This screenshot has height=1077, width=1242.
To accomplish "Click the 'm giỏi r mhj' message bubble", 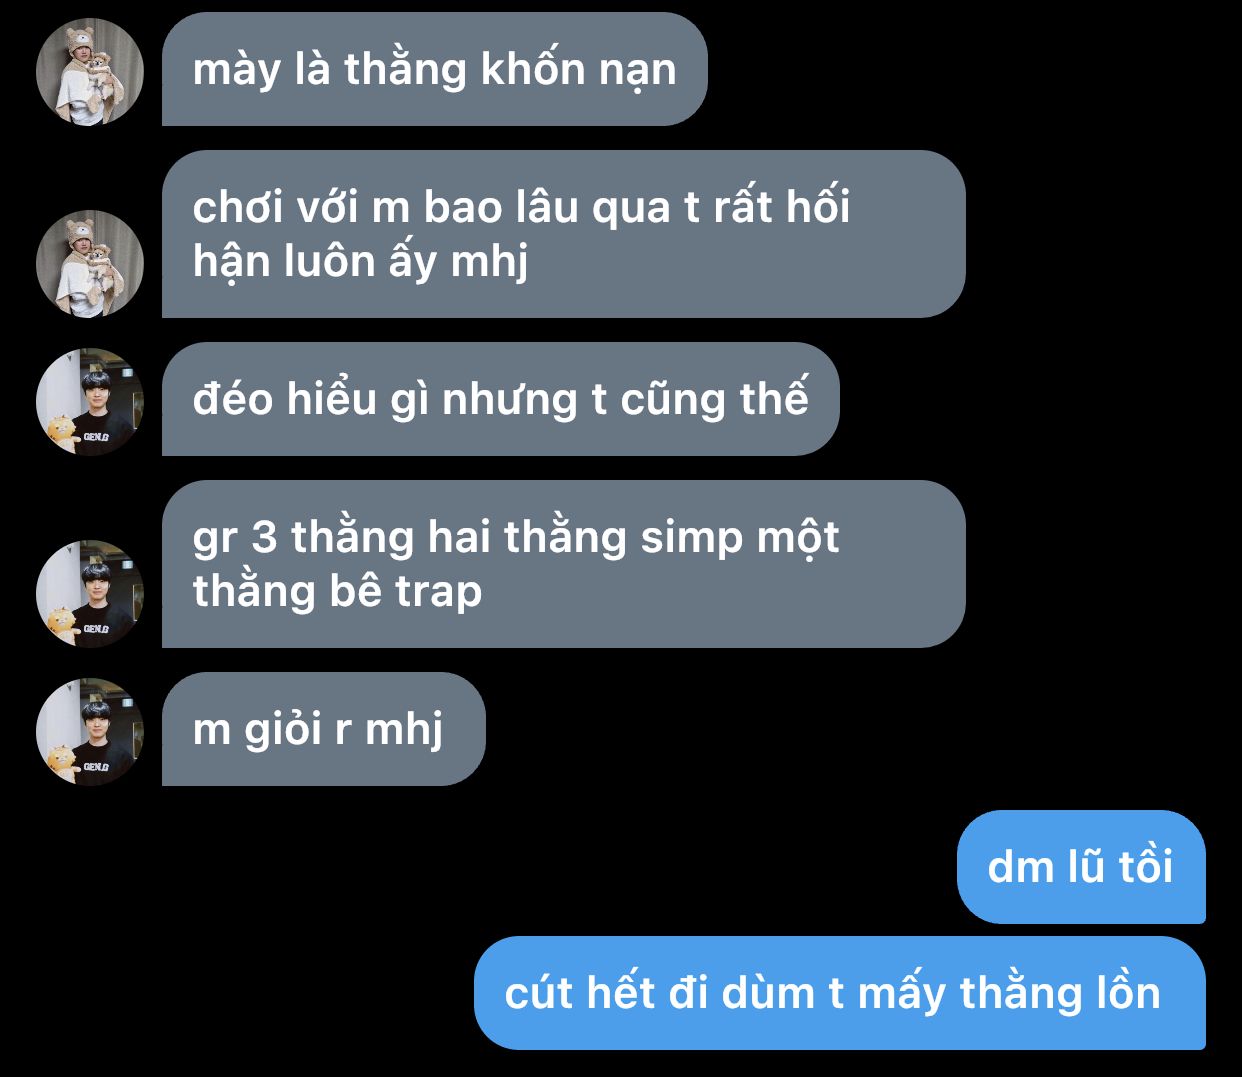I will coord(324,729).
